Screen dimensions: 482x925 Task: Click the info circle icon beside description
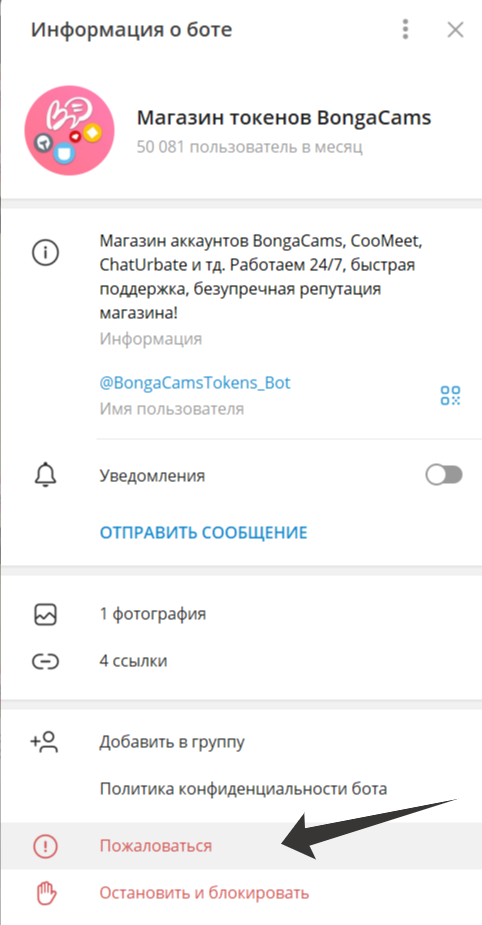point(45,254)
